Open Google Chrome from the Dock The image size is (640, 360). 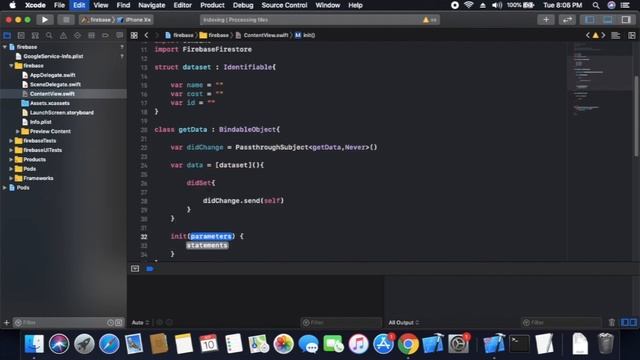[408, 344]
